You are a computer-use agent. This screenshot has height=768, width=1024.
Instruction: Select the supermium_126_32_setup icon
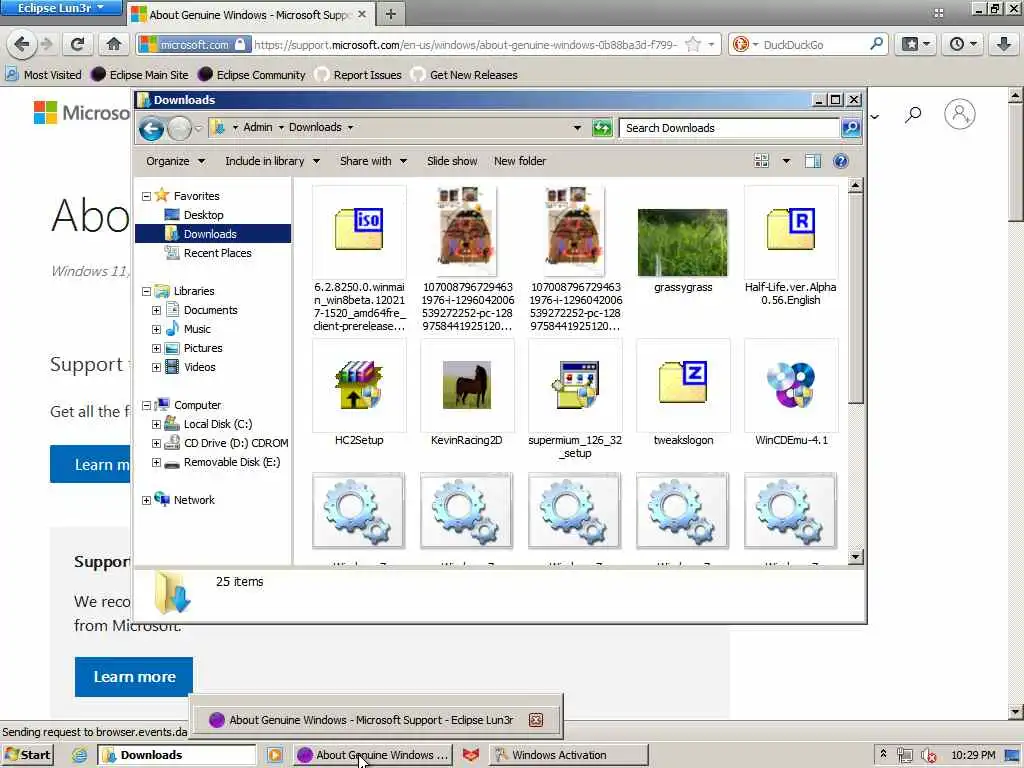pyautogui.click(x=575, y=384)
